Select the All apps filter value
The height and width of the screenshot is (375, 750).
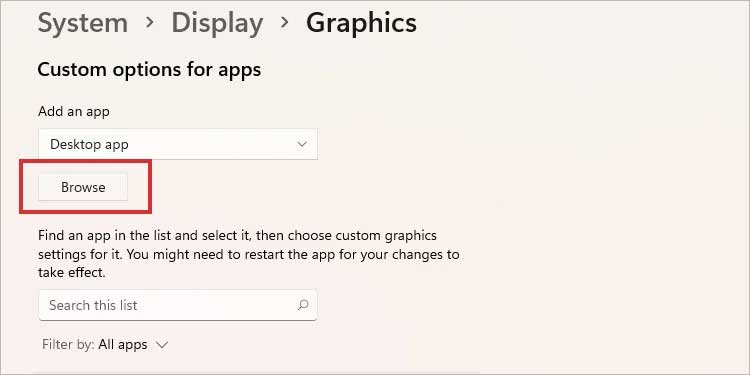pyautogui.click(x=123, y=344)
